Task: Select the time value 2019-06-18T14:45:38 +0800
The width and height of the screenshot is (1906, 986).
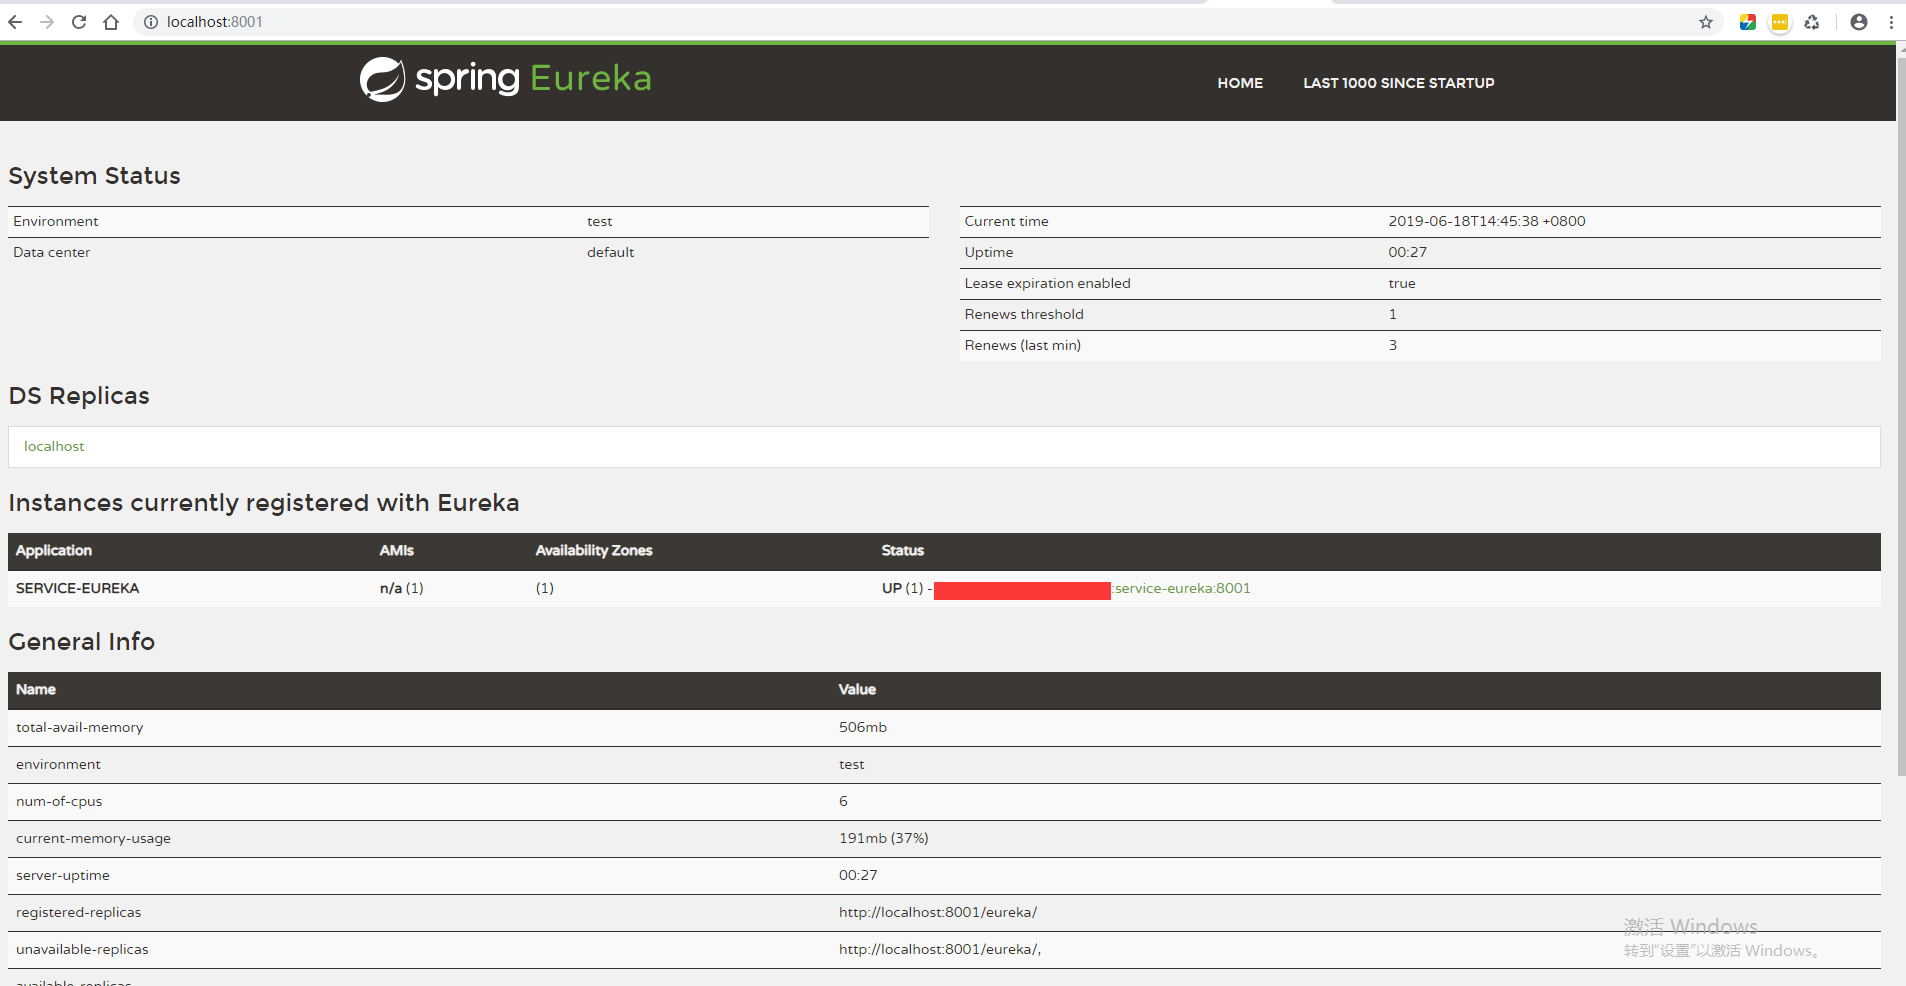Action: point(1487,221)
